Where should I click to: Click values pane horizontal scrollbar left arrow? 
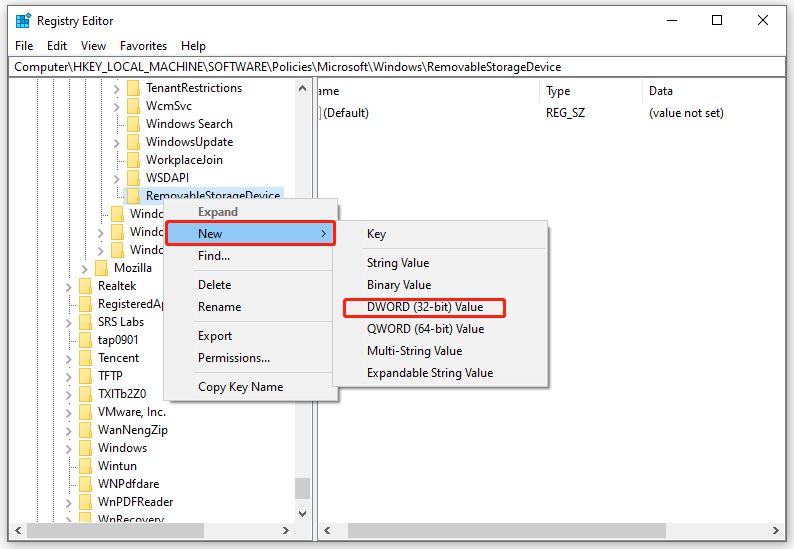(327, 530)
